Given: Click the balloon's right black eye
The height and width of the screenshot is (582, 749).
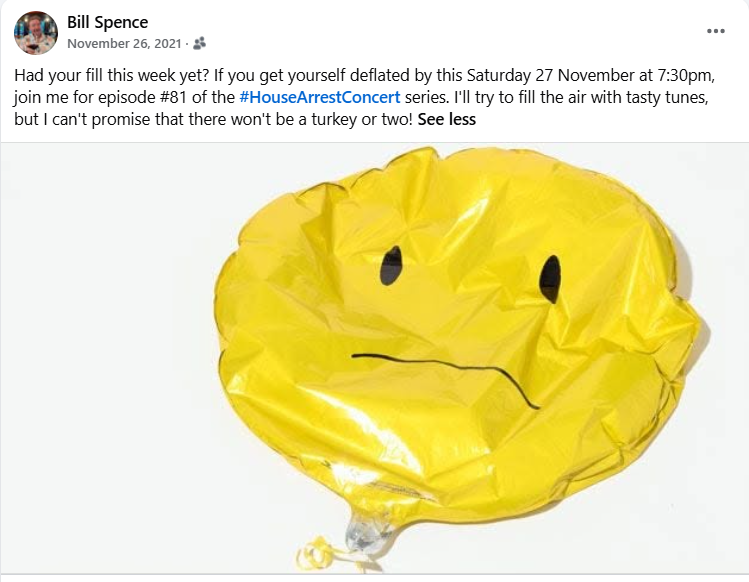Looking at the screenshot, I should click(550, 279).
